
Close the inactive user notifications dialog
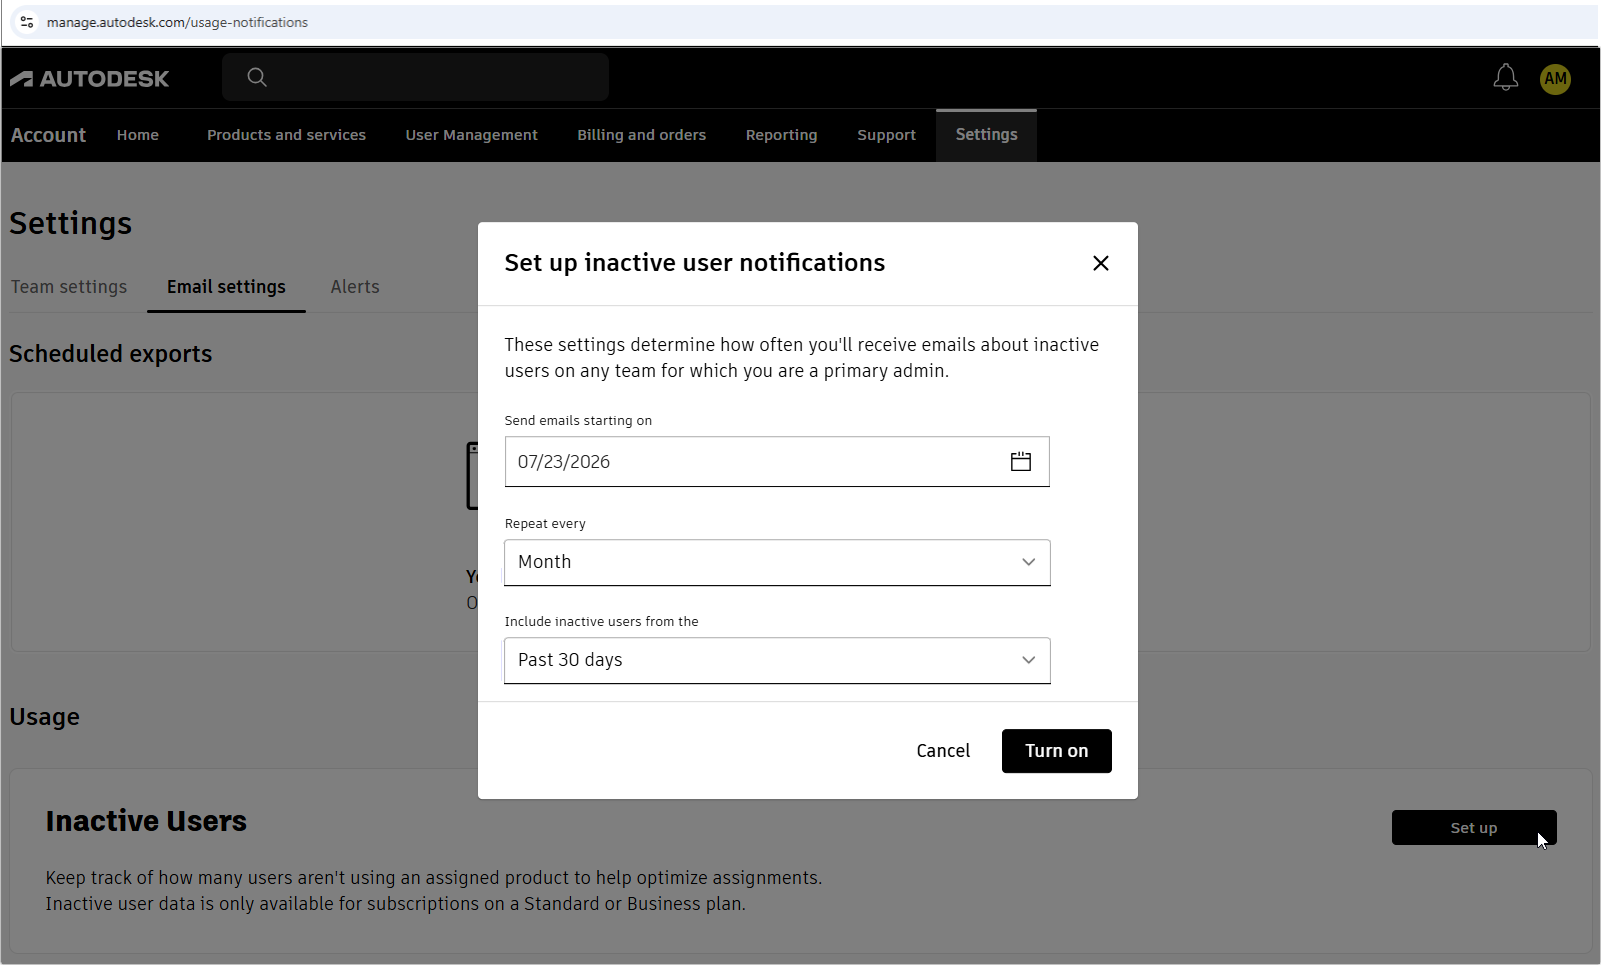coord(1101,263)
